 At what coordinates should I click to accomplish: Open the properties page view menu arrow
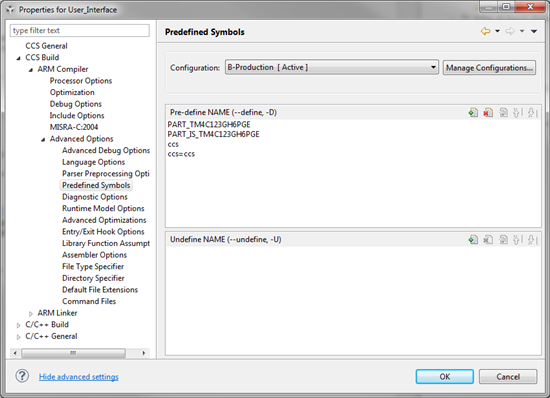tap(534, 31)
